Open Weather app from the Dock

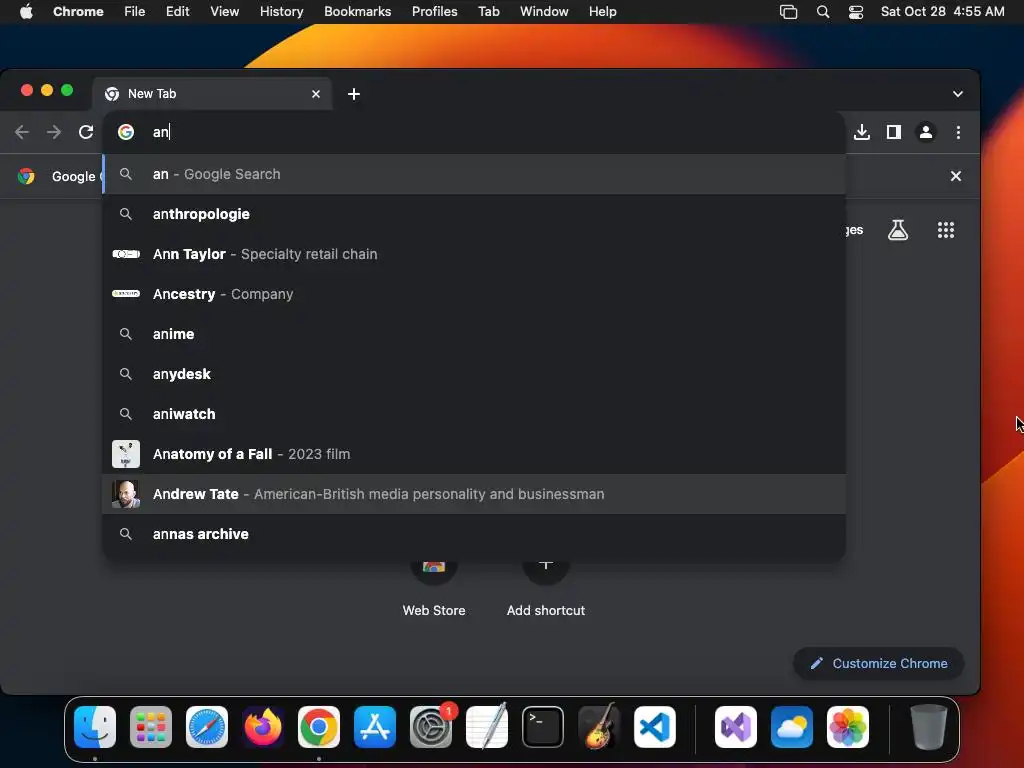point(792,727)
